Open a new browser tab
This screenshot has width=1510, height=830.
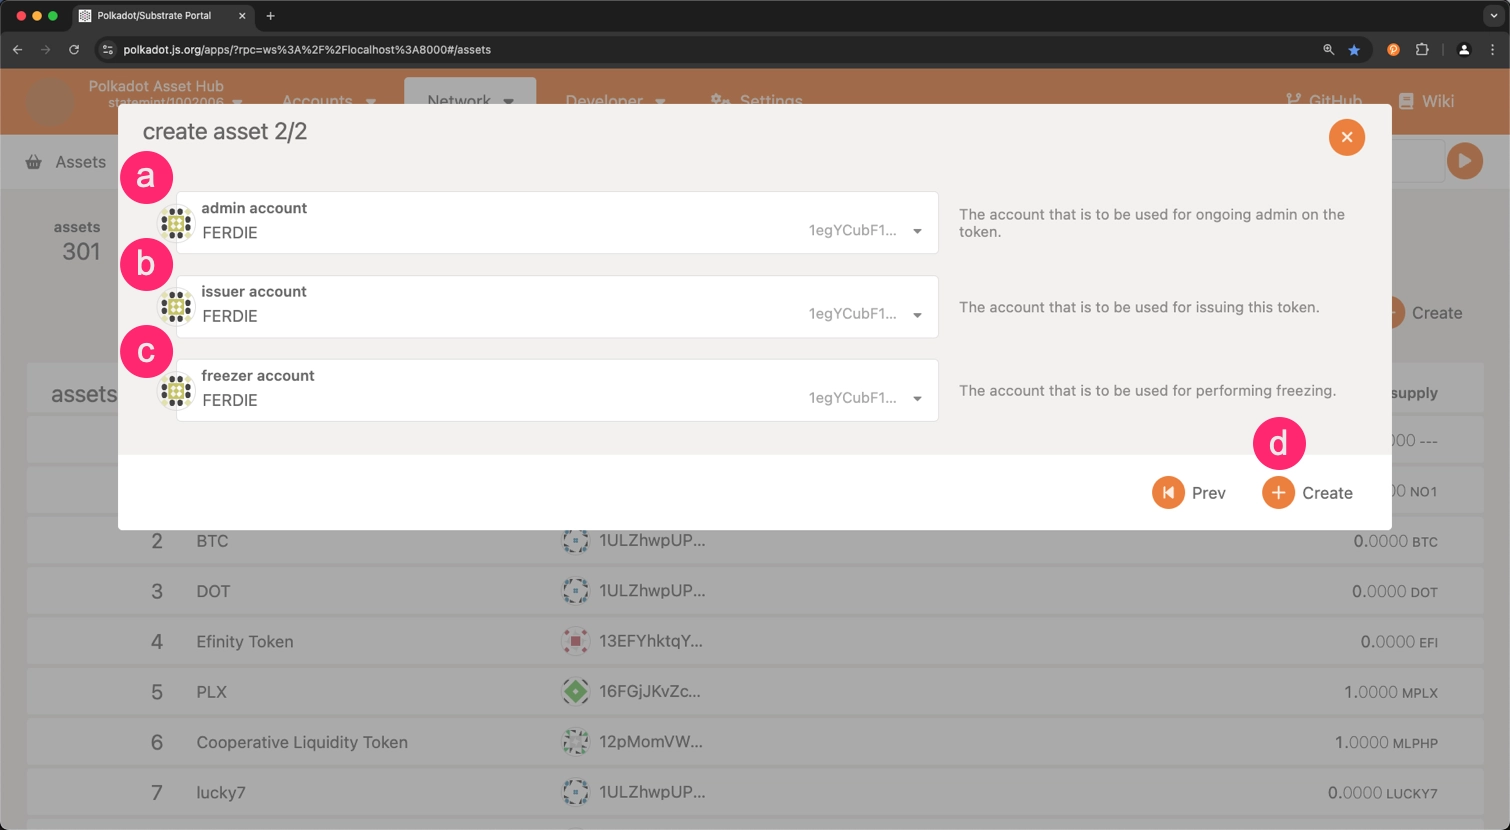(x=270, y=16)
